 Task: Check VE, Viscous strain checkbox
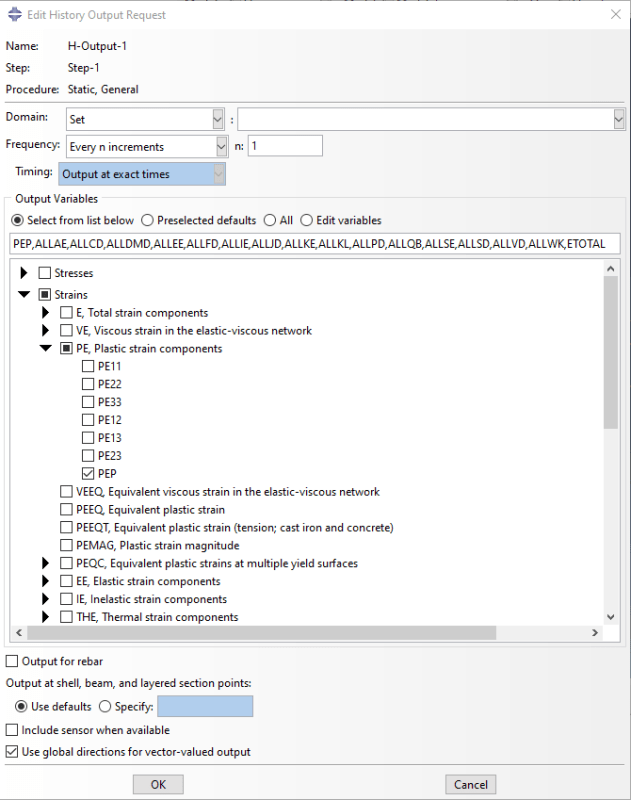click(x=66, y=330)
